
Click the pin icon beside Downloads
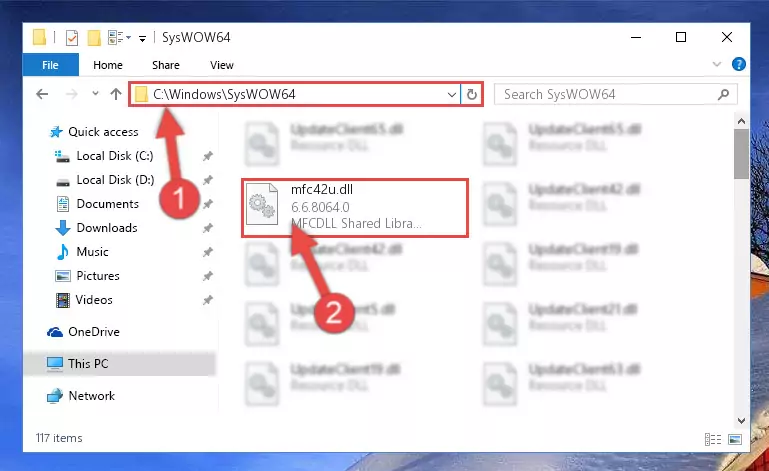tap(208, 228)
